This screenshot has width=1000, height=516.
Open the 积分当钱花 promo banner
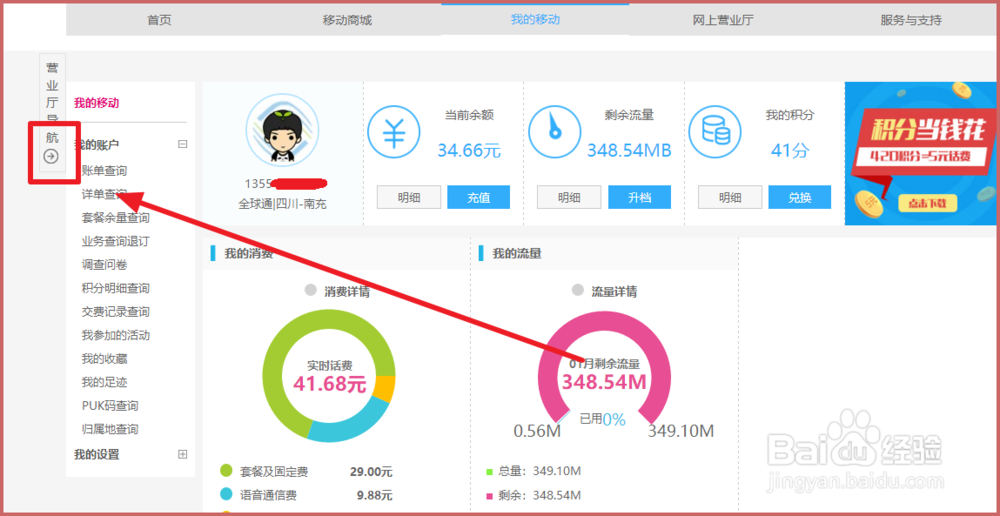tap(920, 153)
